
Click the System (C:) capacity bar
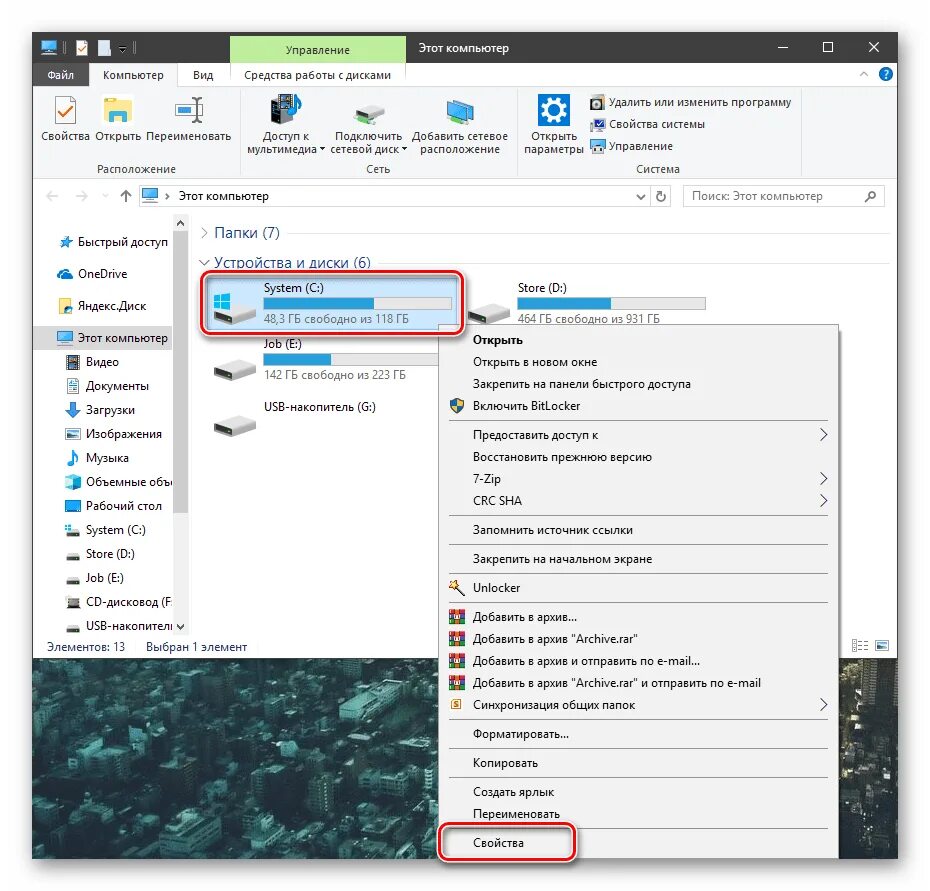click(358, 304)
